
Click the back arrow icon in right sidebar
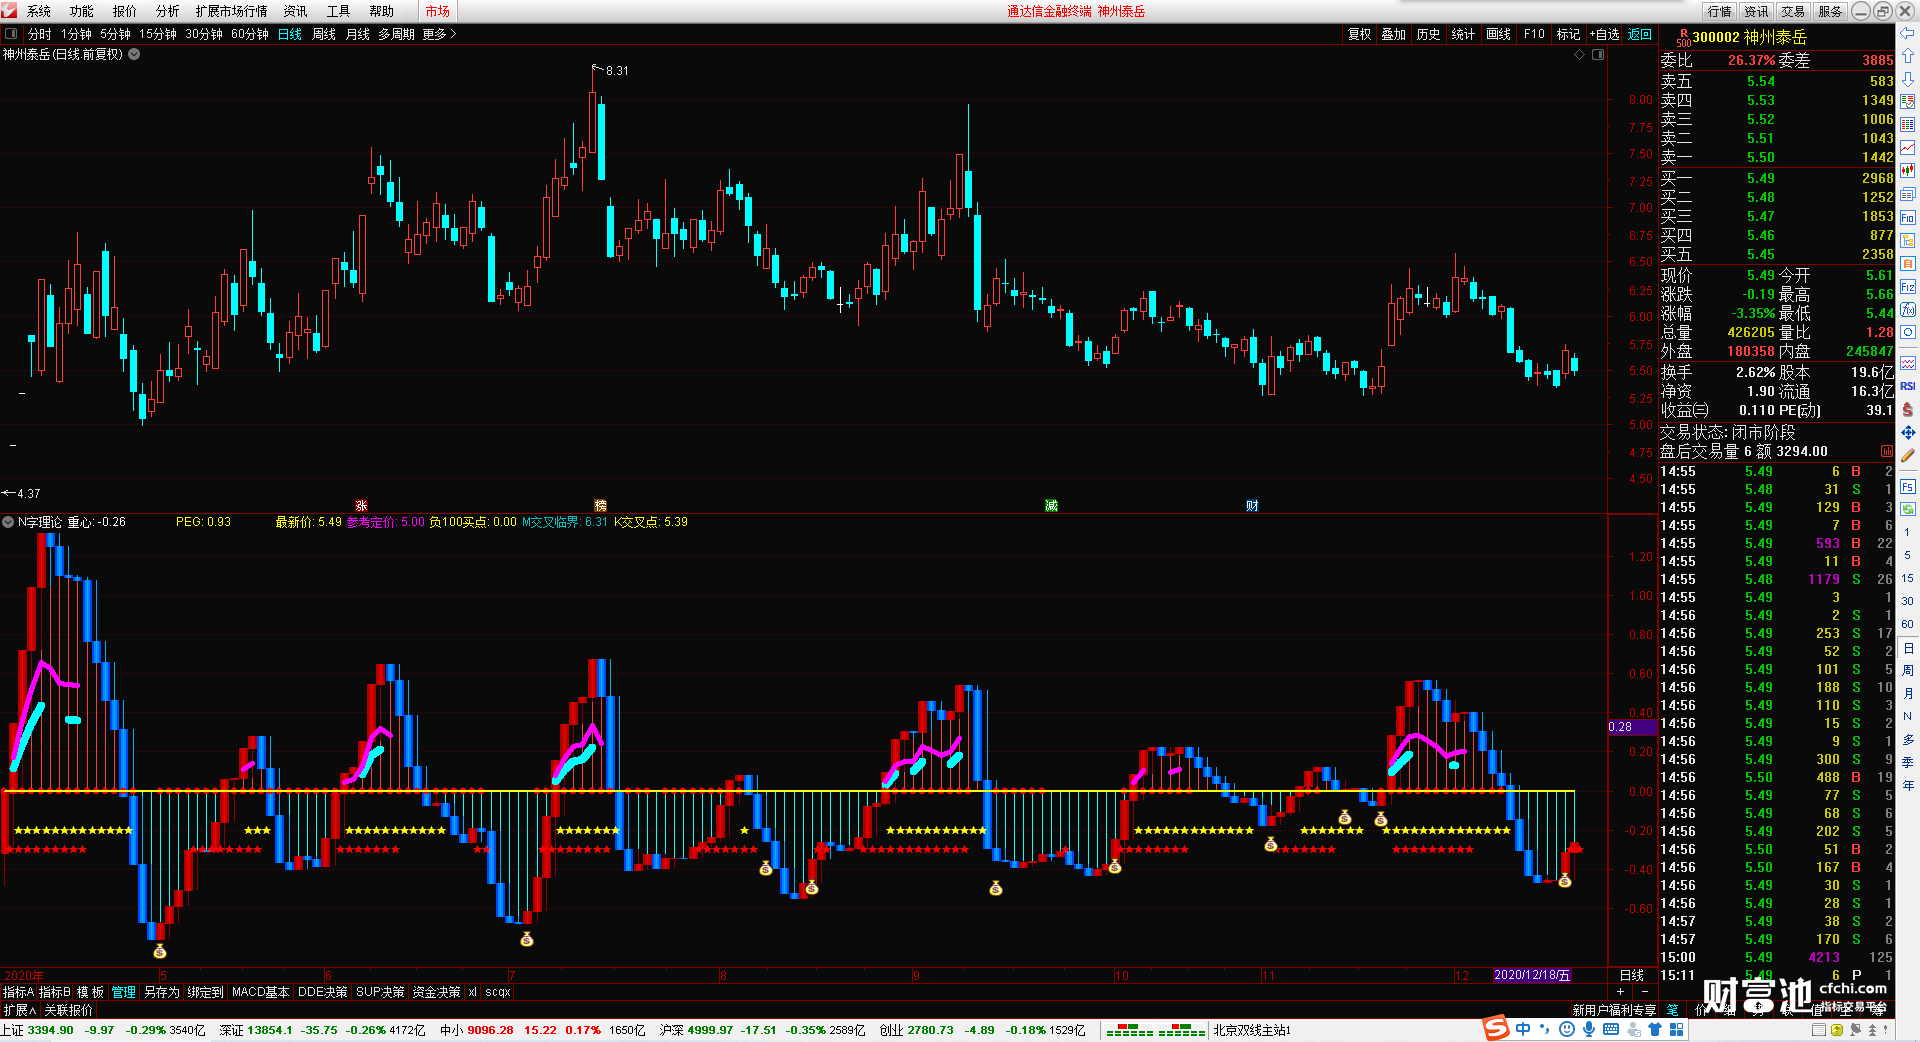[1908, 33]
